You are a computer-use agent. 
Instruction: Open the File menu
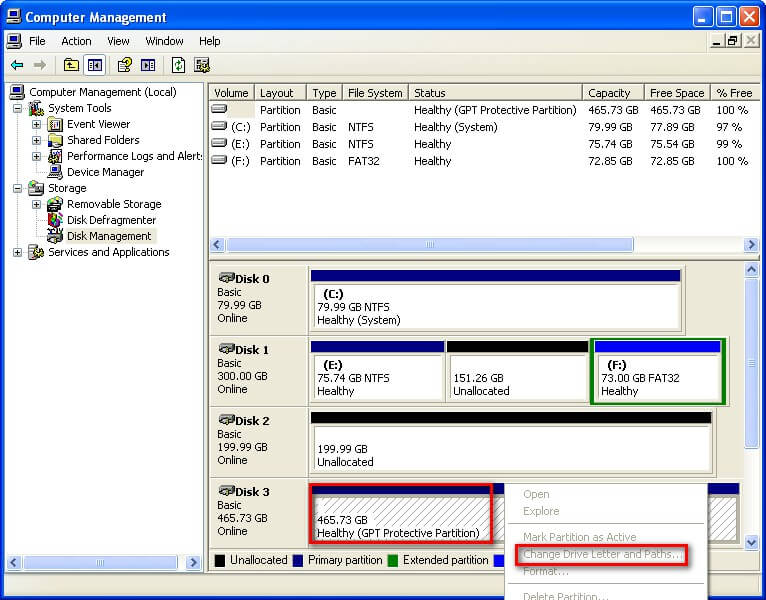point(37,42)
